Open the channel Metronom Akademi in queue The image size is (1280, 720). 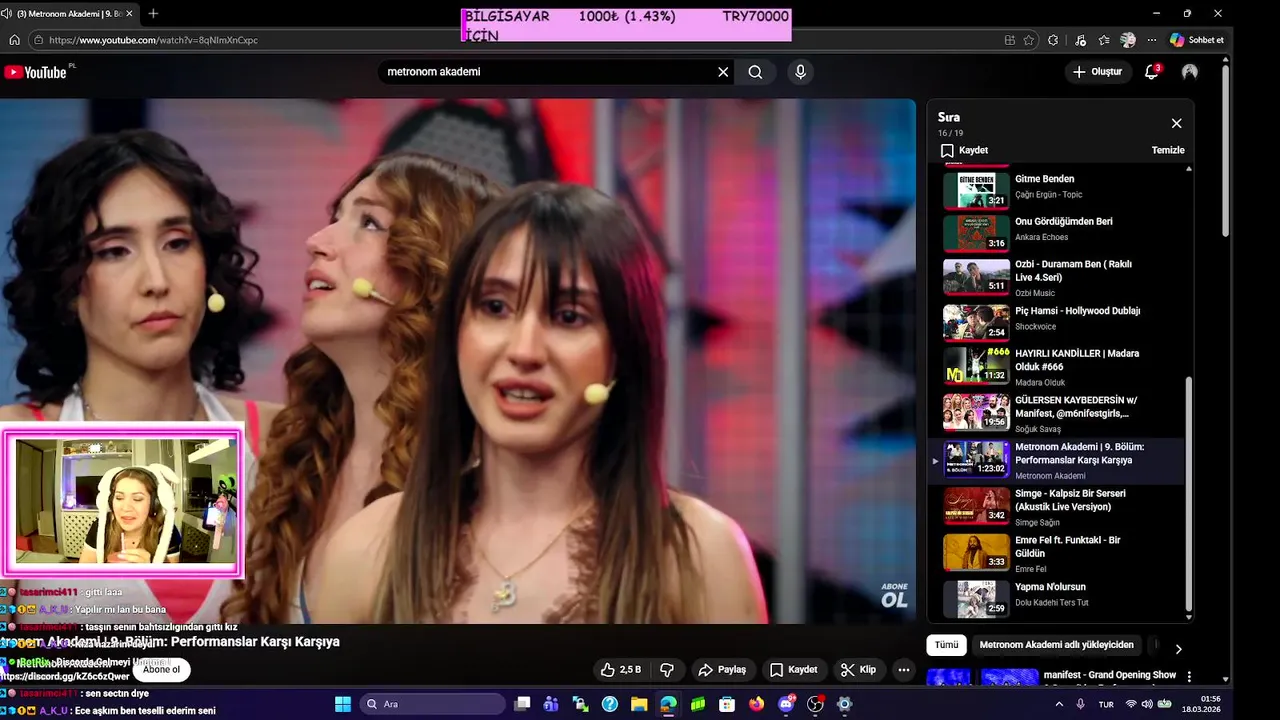pyautogui.click(x=1050, y=476)
